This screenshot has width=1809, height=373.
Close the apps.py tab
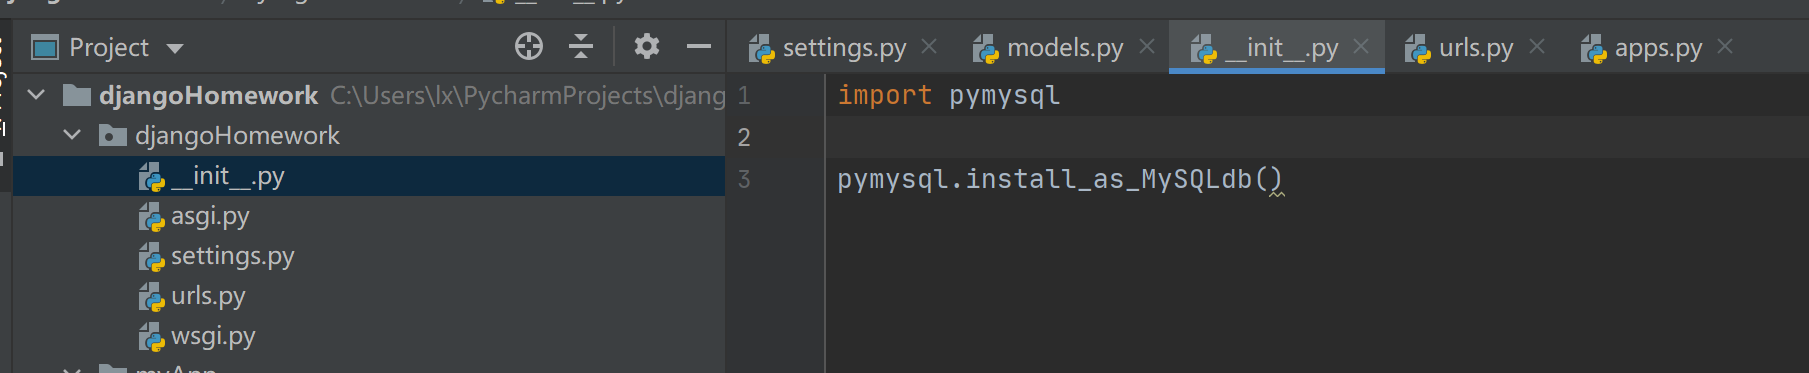pos(1725,46)
